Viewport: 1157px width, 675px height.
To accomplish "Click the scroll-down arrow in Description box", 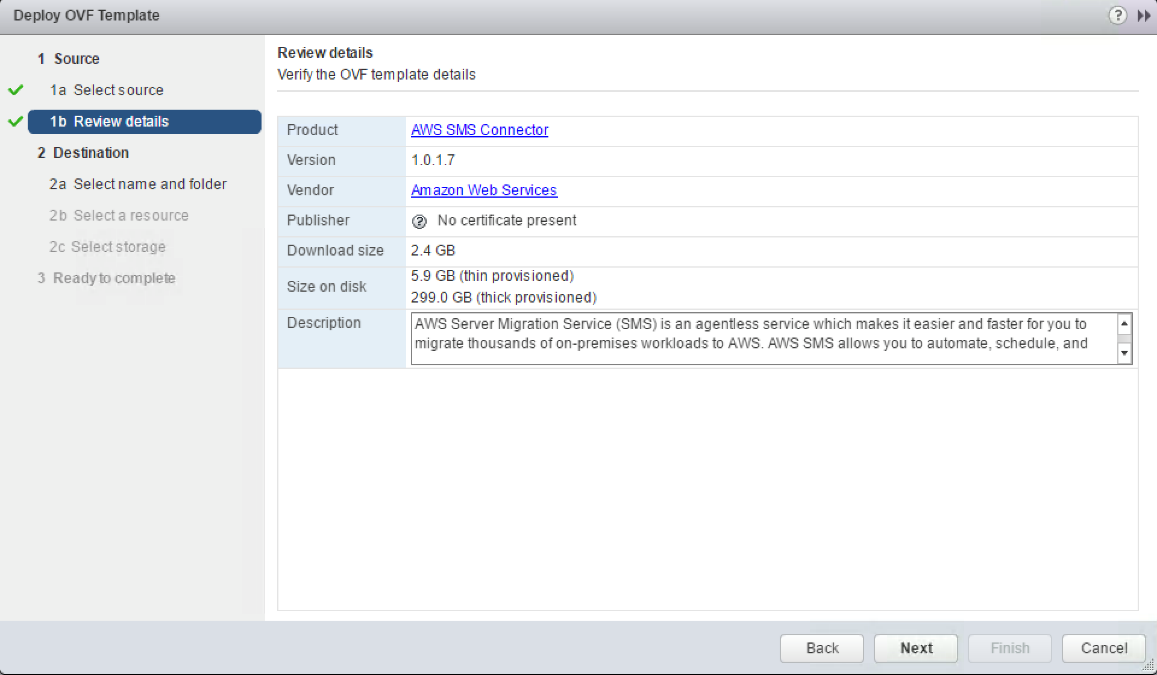I will click(1126, 355).
